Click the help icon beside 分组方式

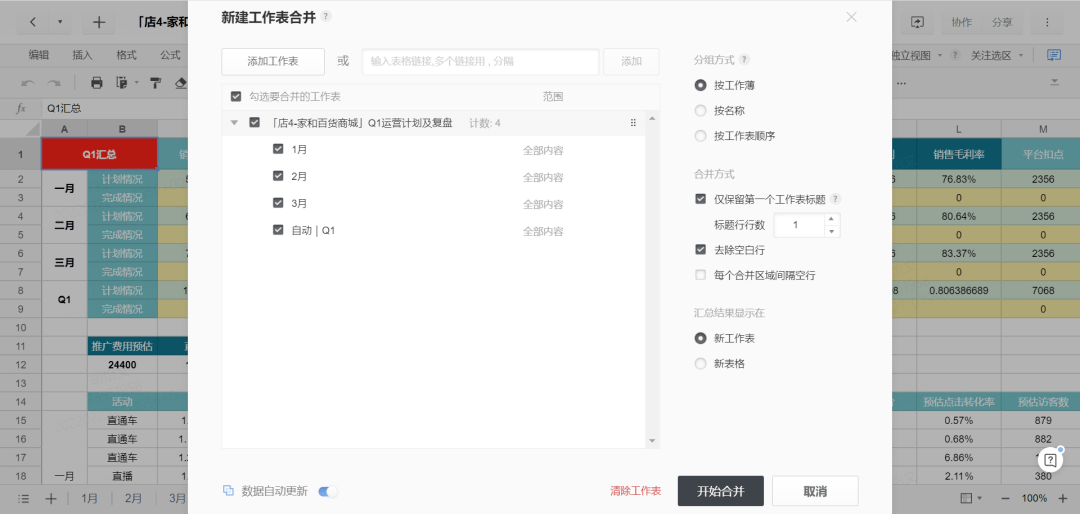[x=745, y=59]
